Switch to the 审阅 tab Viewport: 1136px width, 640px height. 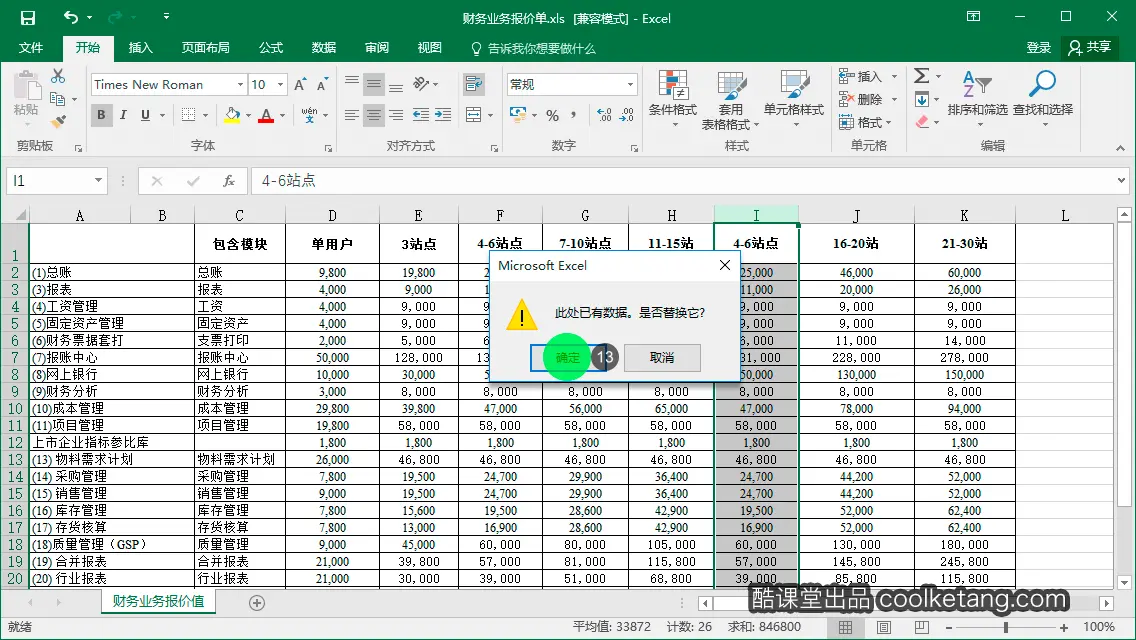pos(377,48)
